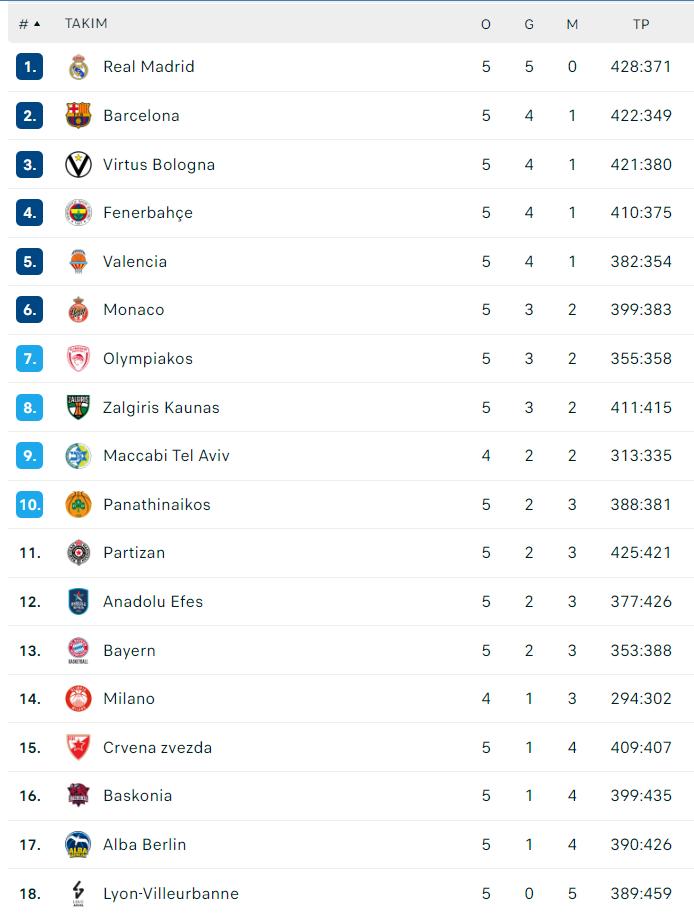Click the Alba Berlin logo
This screenshot has width=694, height=913.
coord(78,845)
